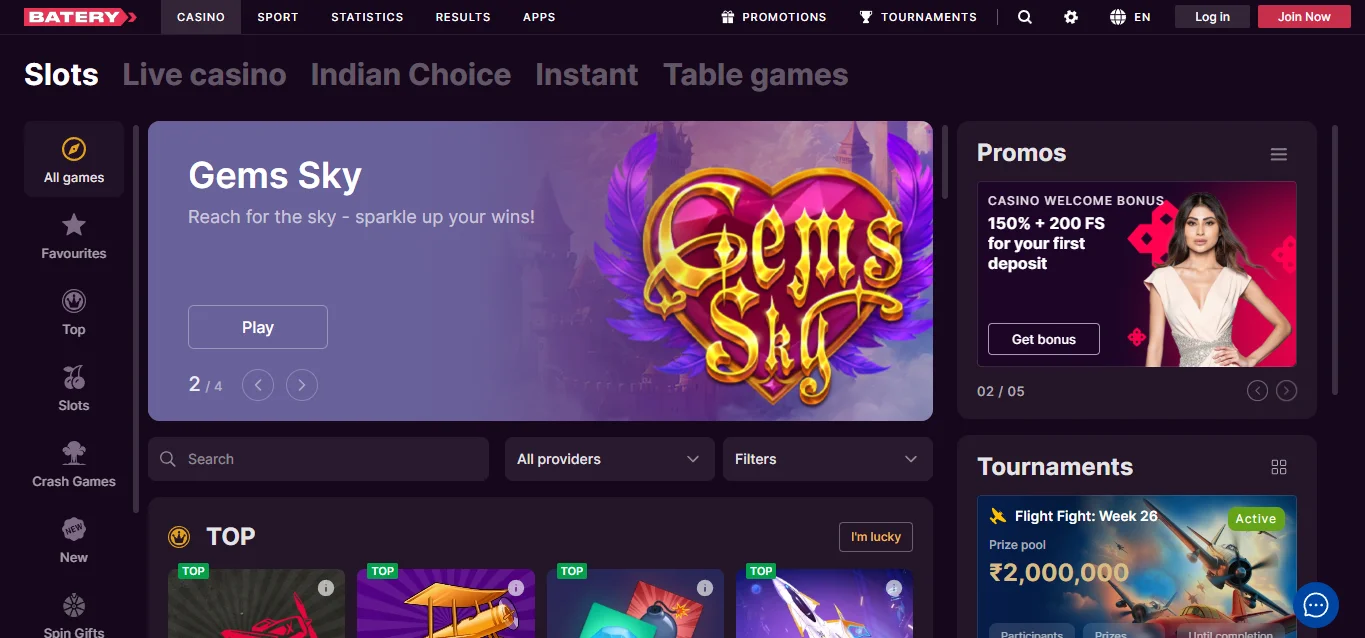Expand the All providers dropdown

pos(609,459)
